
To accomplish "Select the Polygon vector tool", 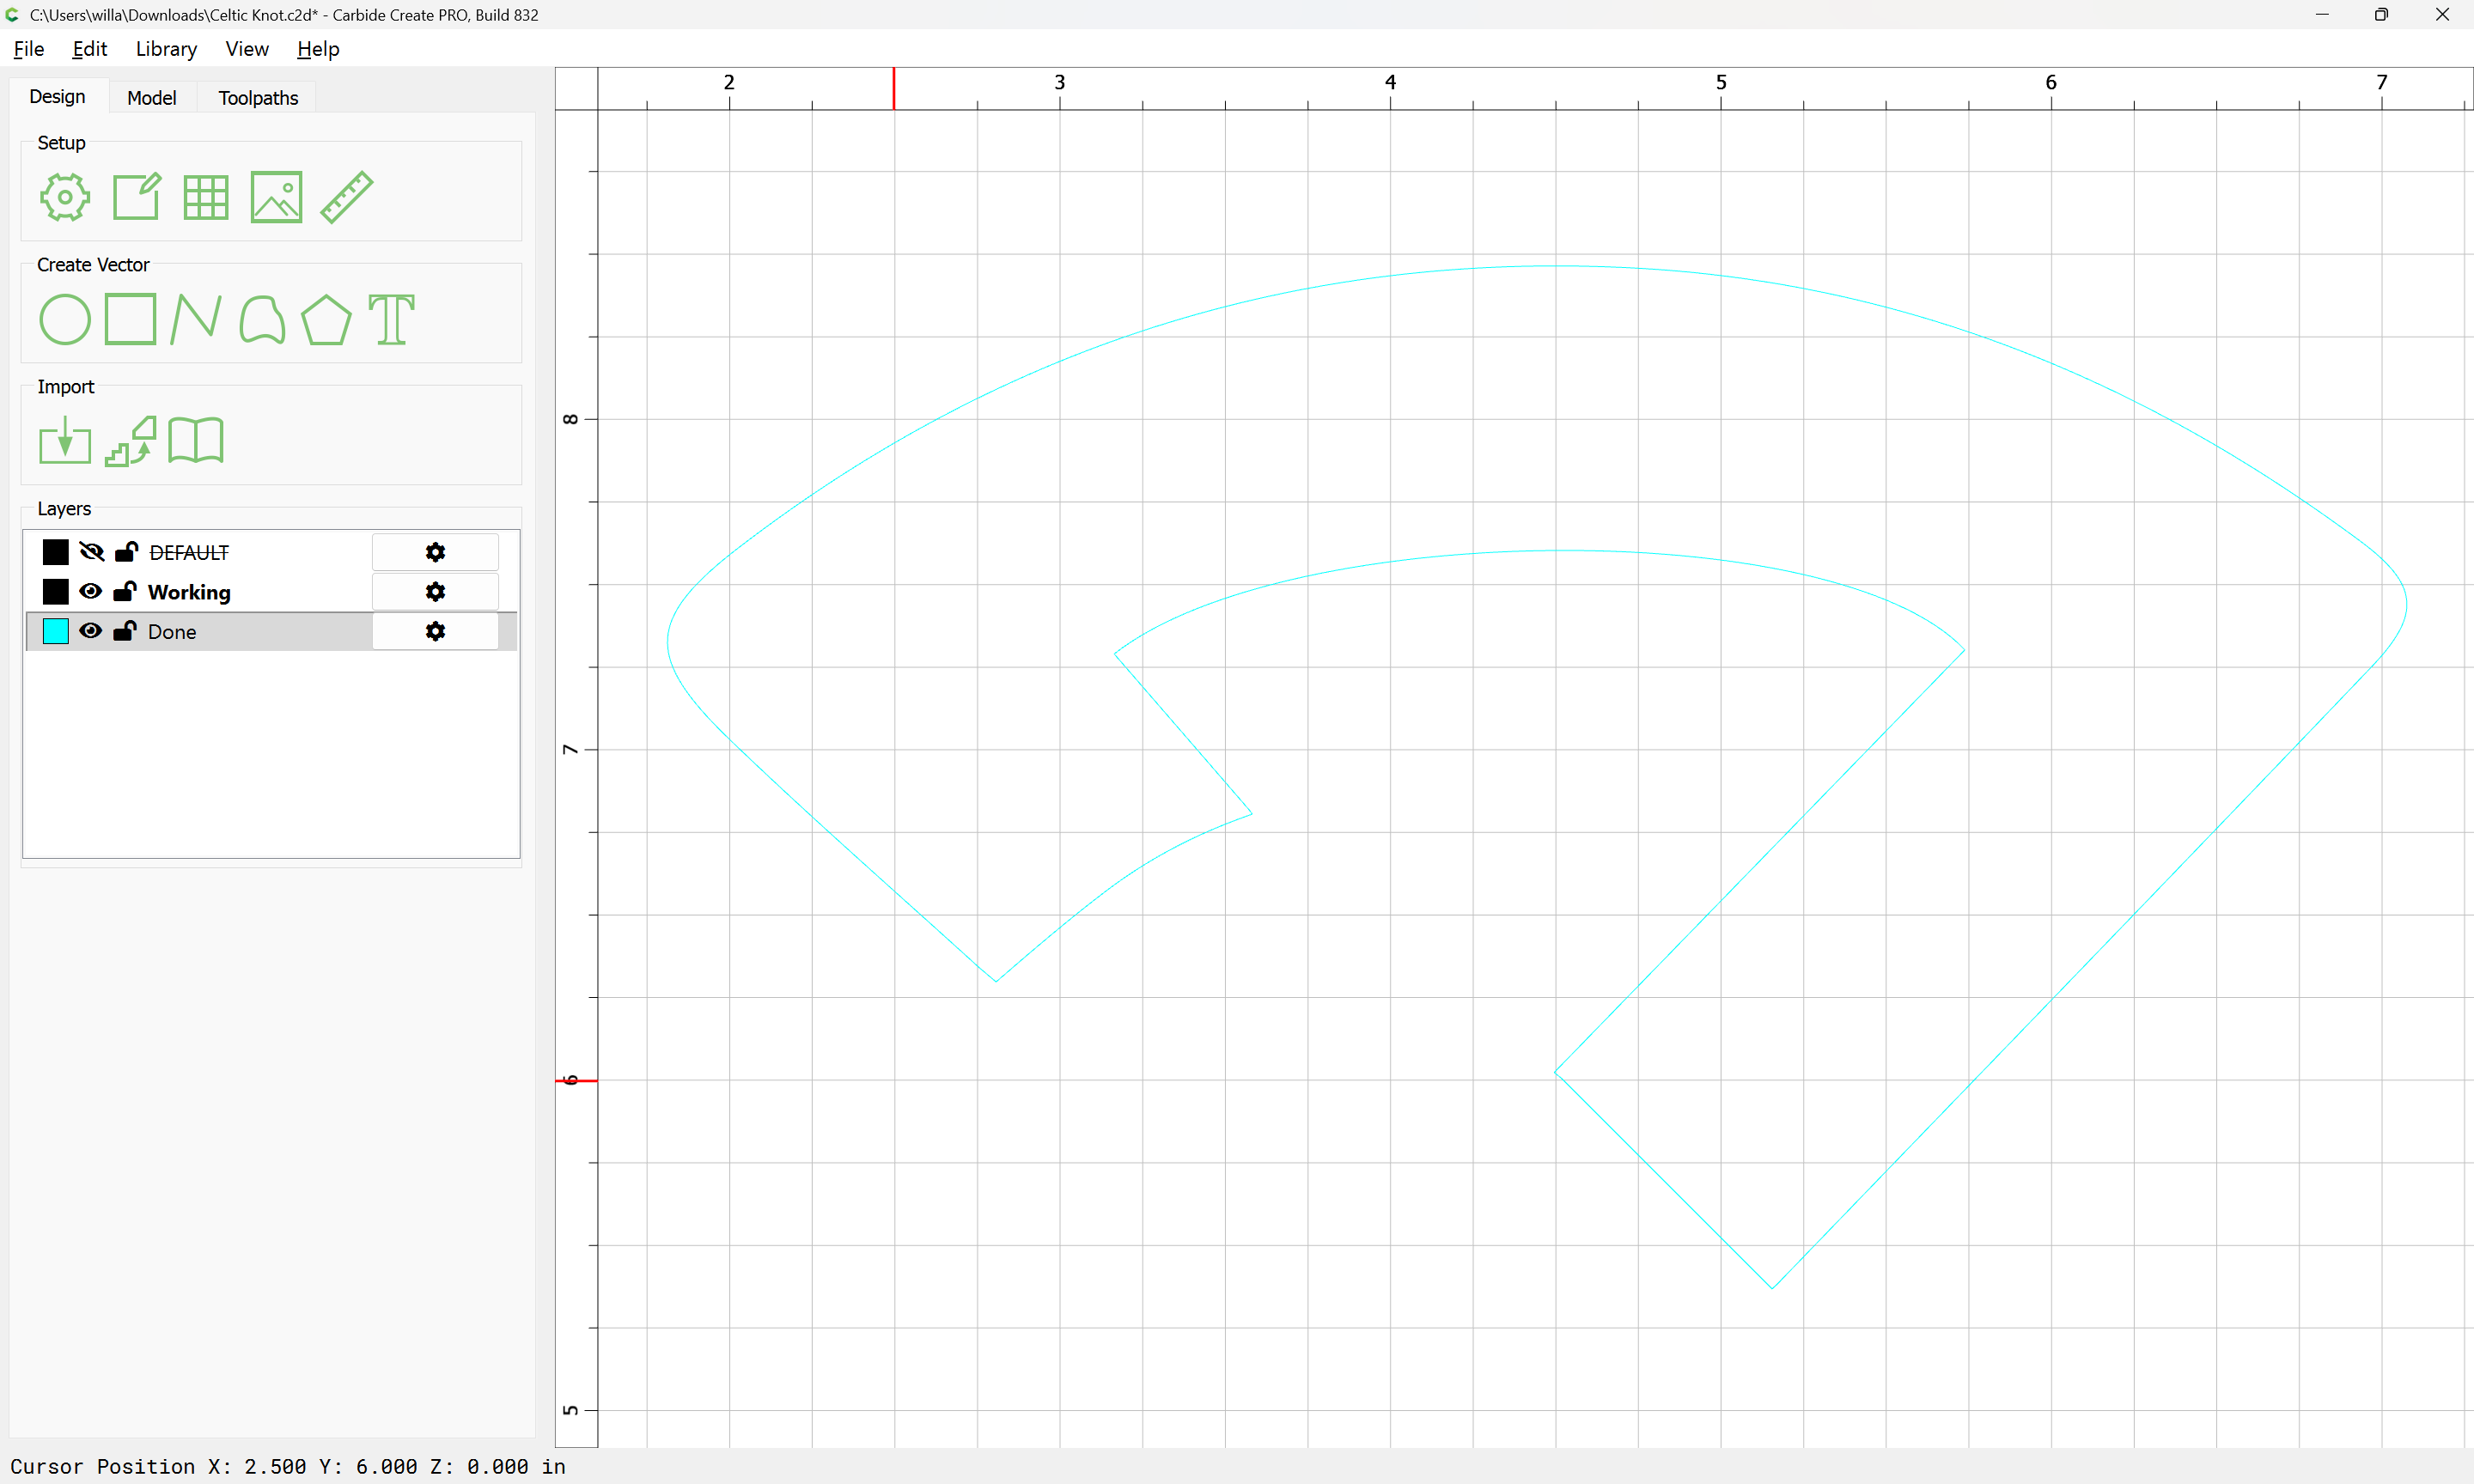I will pyautogui.click(x=326, y=320).
